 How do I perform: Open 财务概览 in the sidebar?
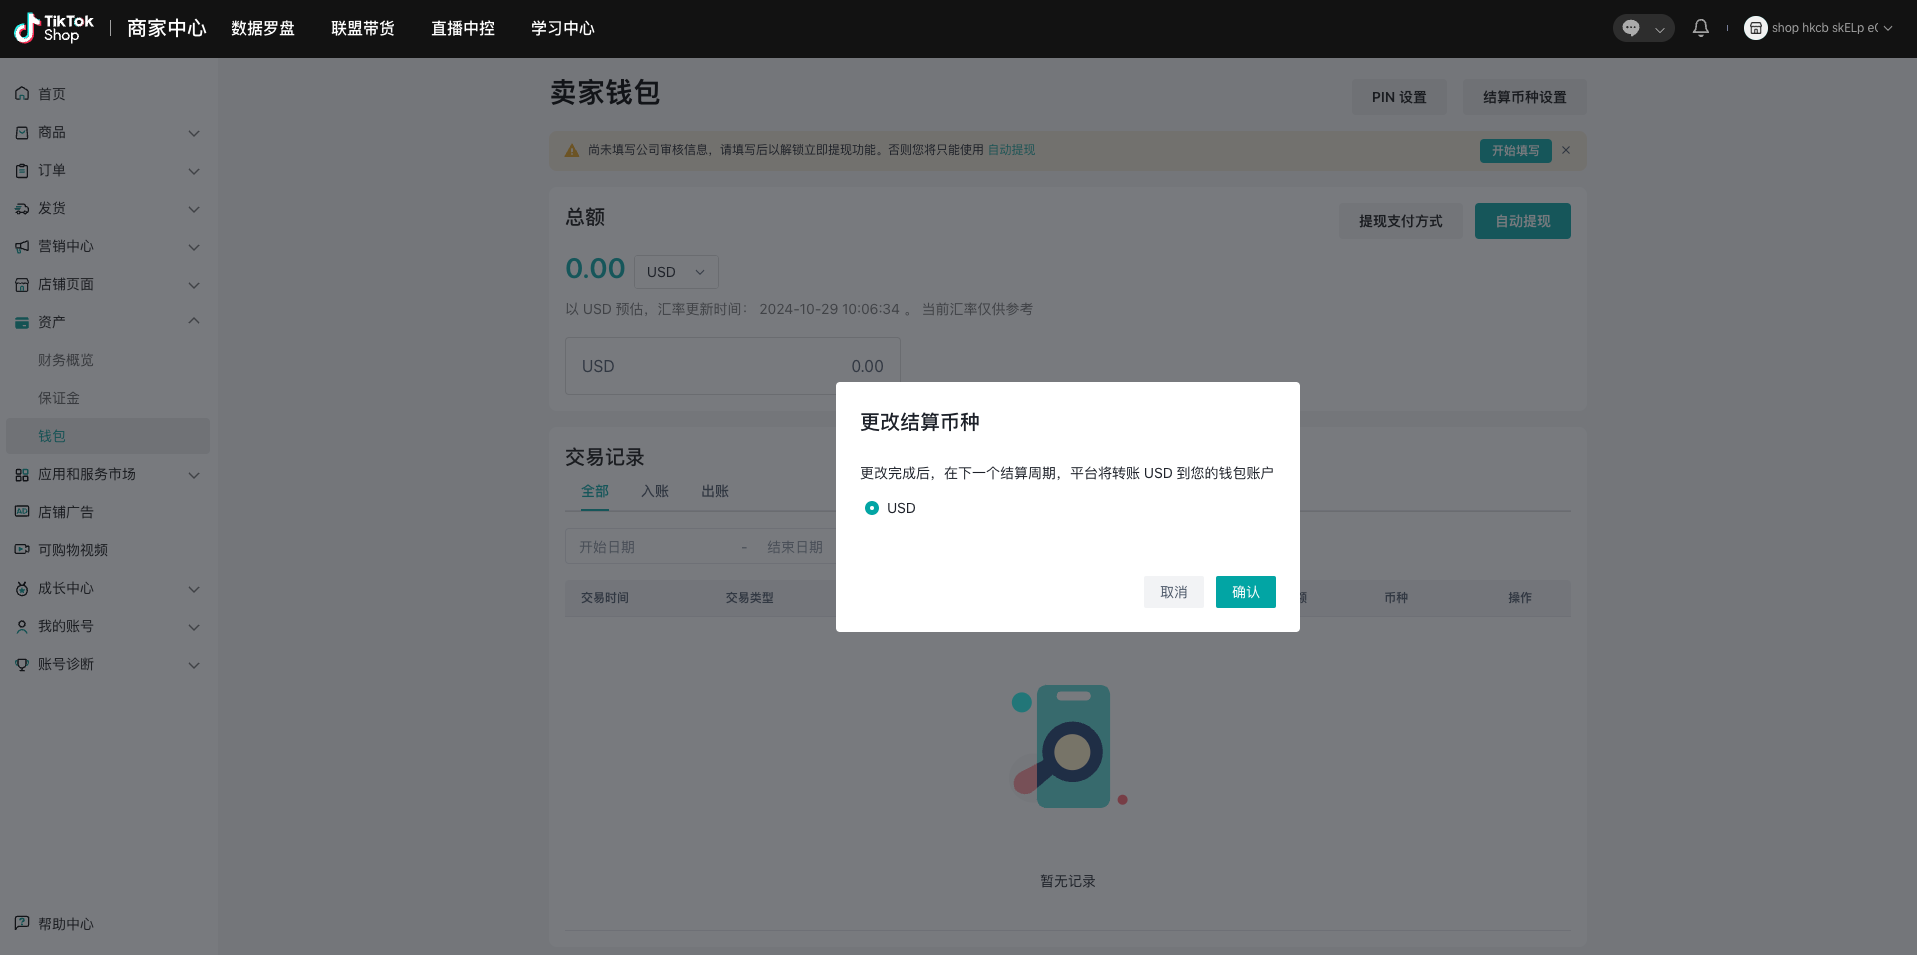[66, 360]
